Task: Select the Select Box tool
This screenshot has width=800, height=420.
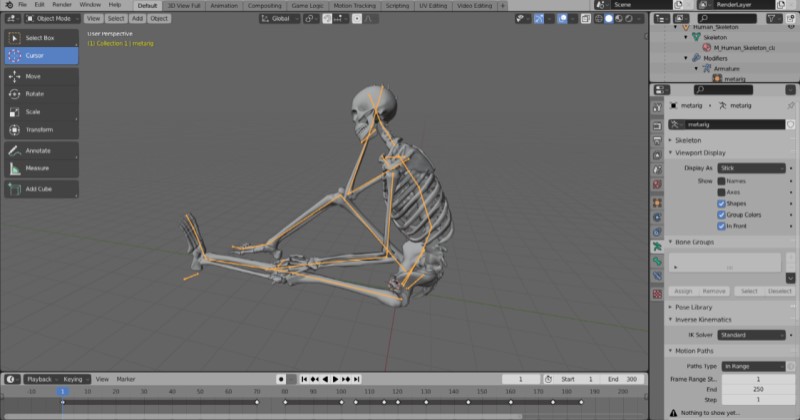Action: click(40, 37)
